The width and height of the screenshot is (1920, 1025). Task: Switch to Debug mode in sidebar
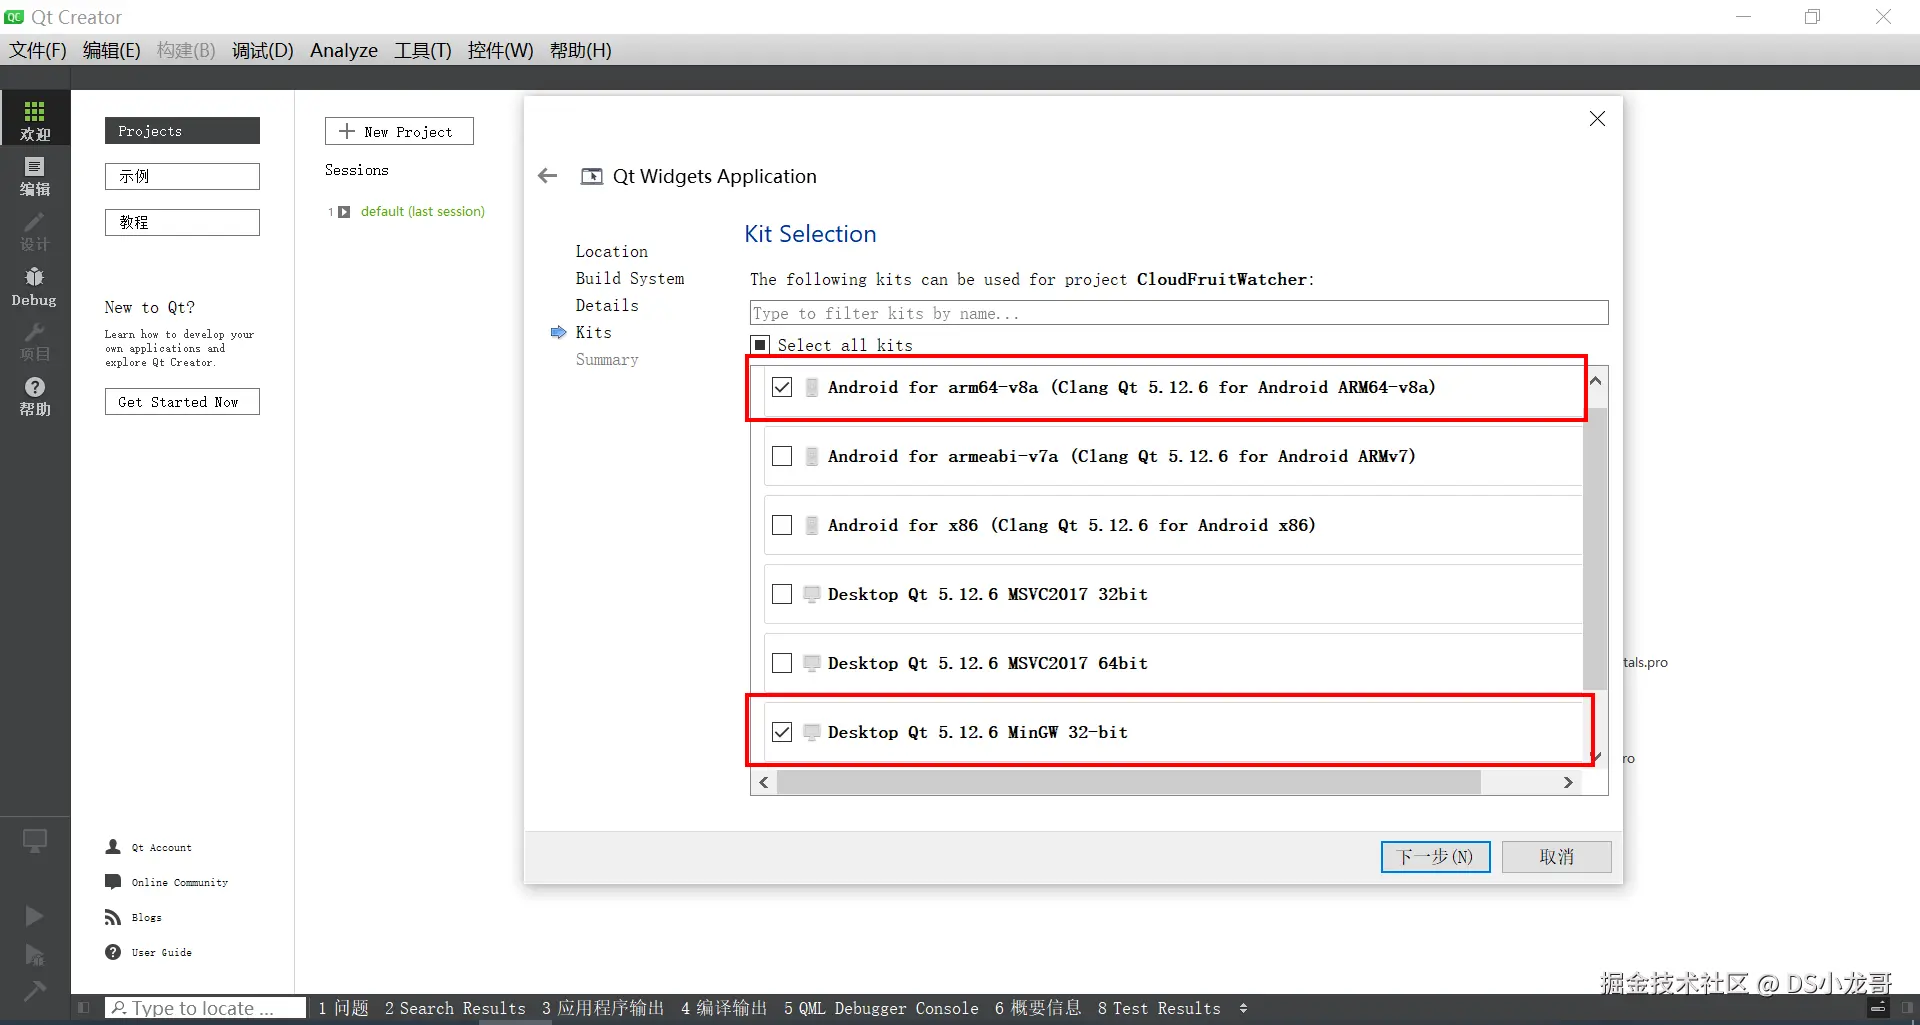click(x=35, y=287)
